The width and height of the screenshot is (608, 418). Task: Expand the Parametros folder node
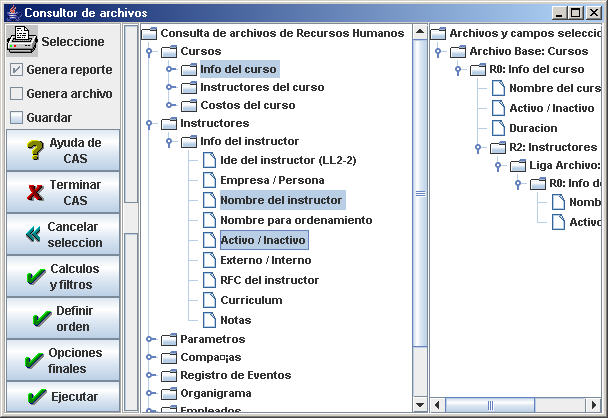149,339
